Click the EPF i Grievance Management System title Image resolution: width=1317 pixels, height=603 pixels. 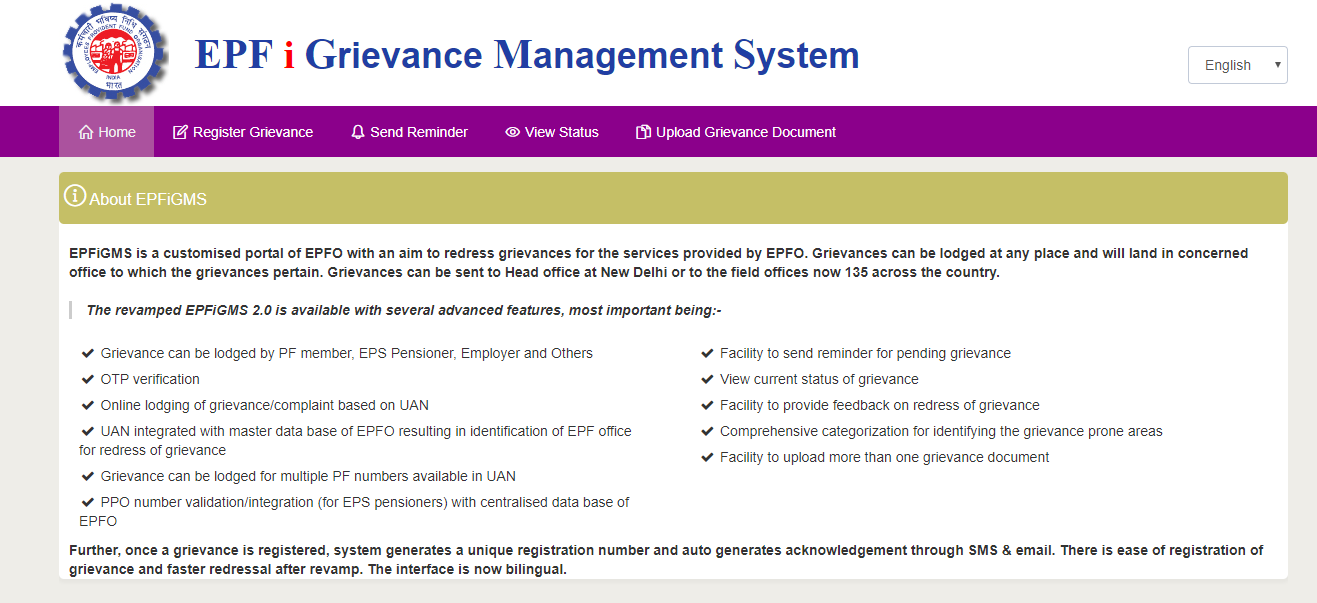coord(527,54)
